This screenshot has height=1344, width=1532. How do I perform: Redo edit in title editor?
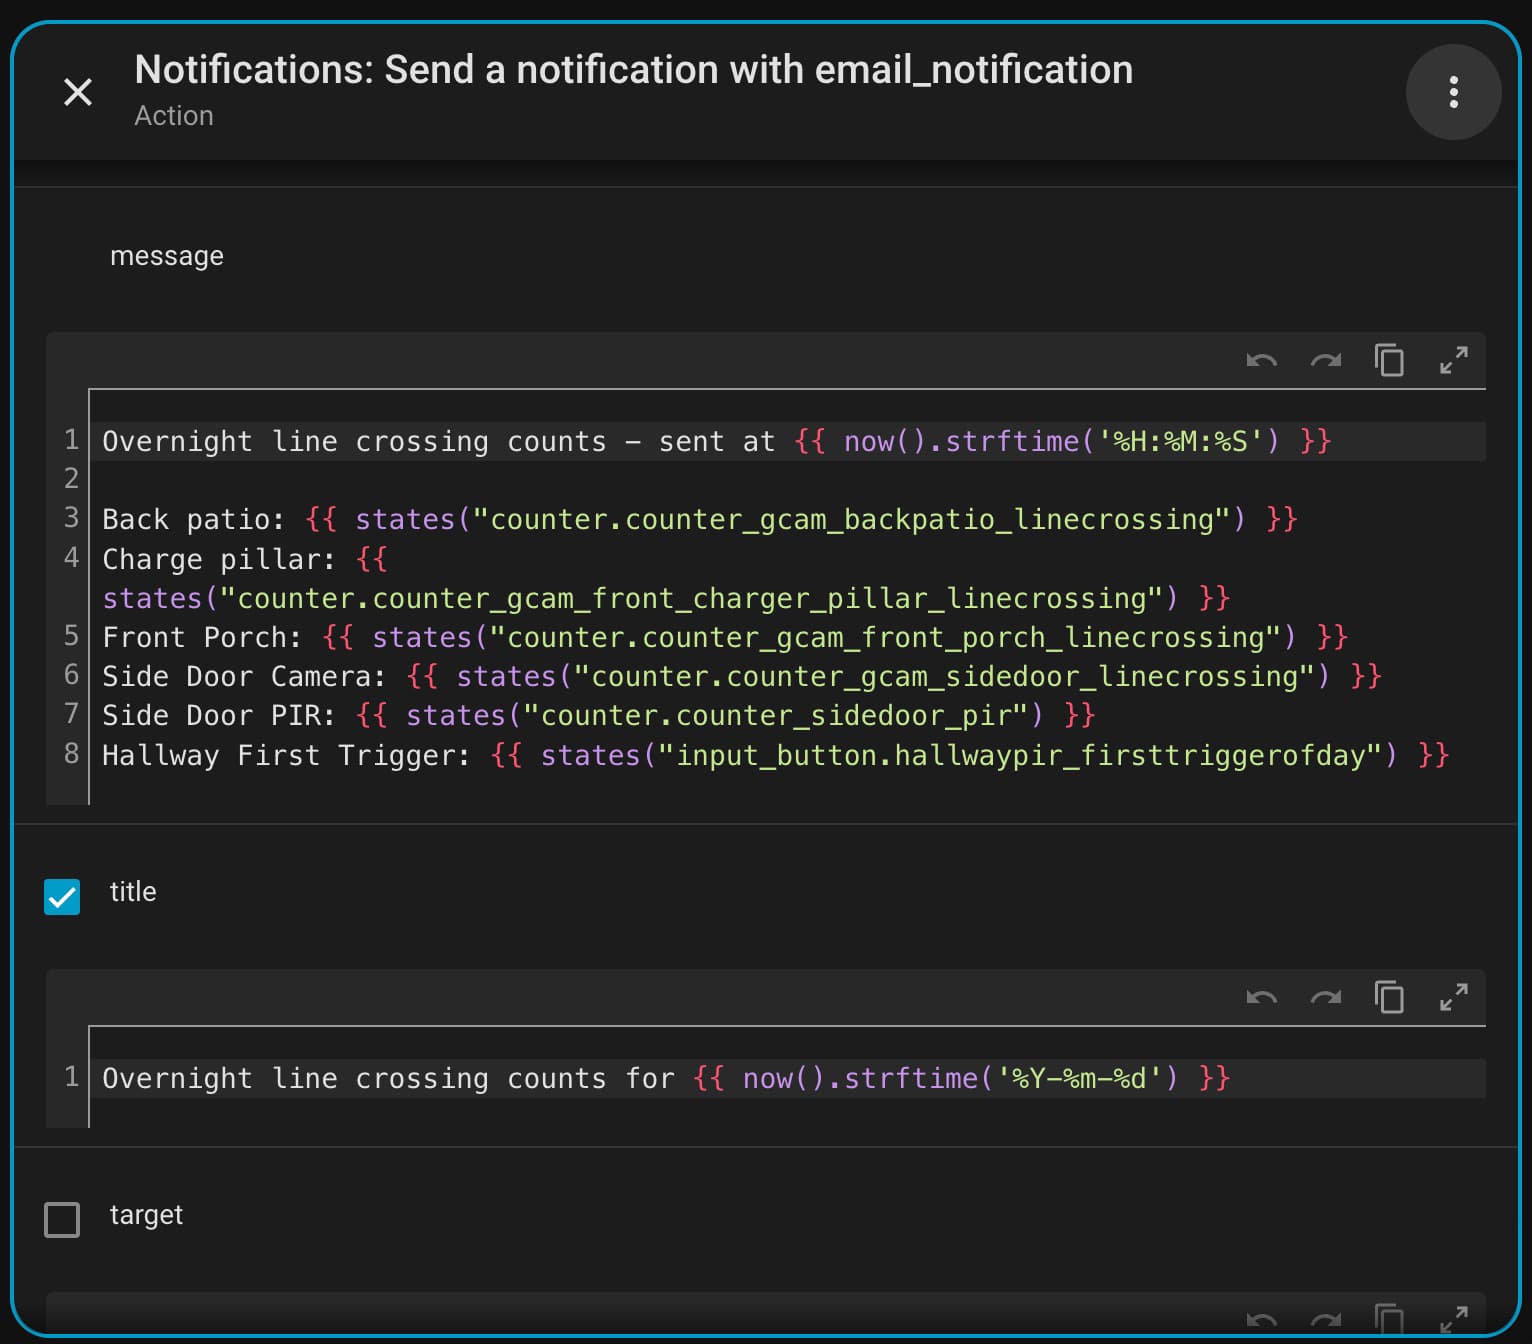(1325, 997)
